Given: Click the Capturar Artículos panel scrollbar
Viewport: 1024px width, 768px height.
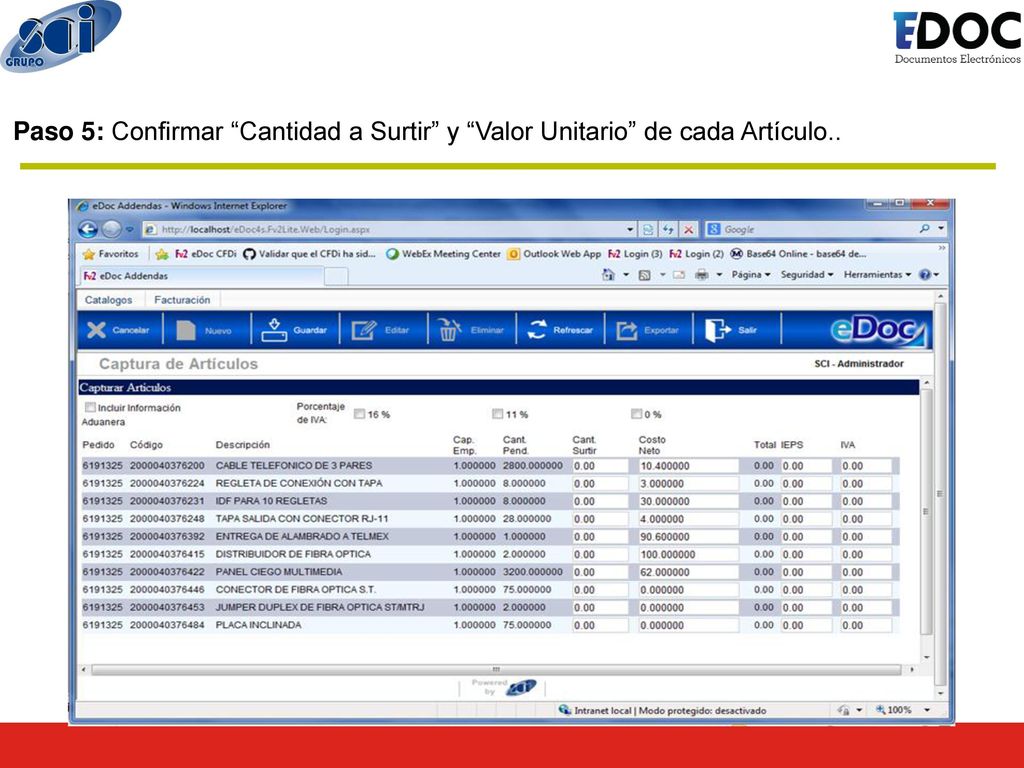Looking at the screenshot, I should click(926, 511).
